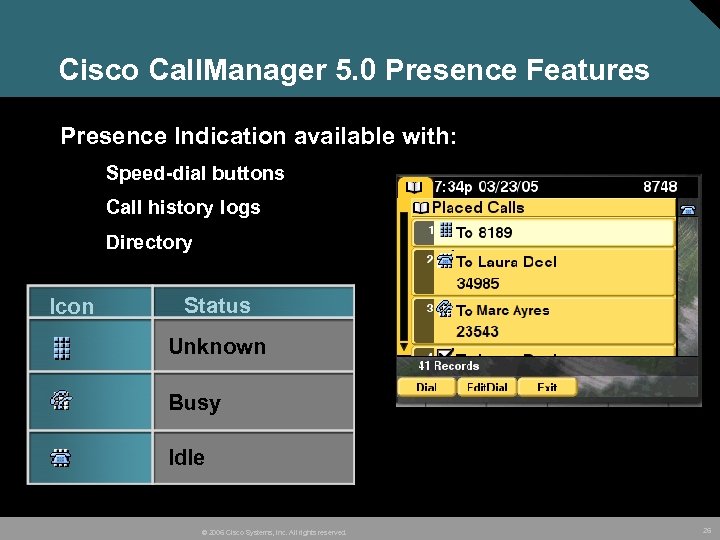720x540 pixels.
Task: Click the Exit softkey
Action: point(547,387)
